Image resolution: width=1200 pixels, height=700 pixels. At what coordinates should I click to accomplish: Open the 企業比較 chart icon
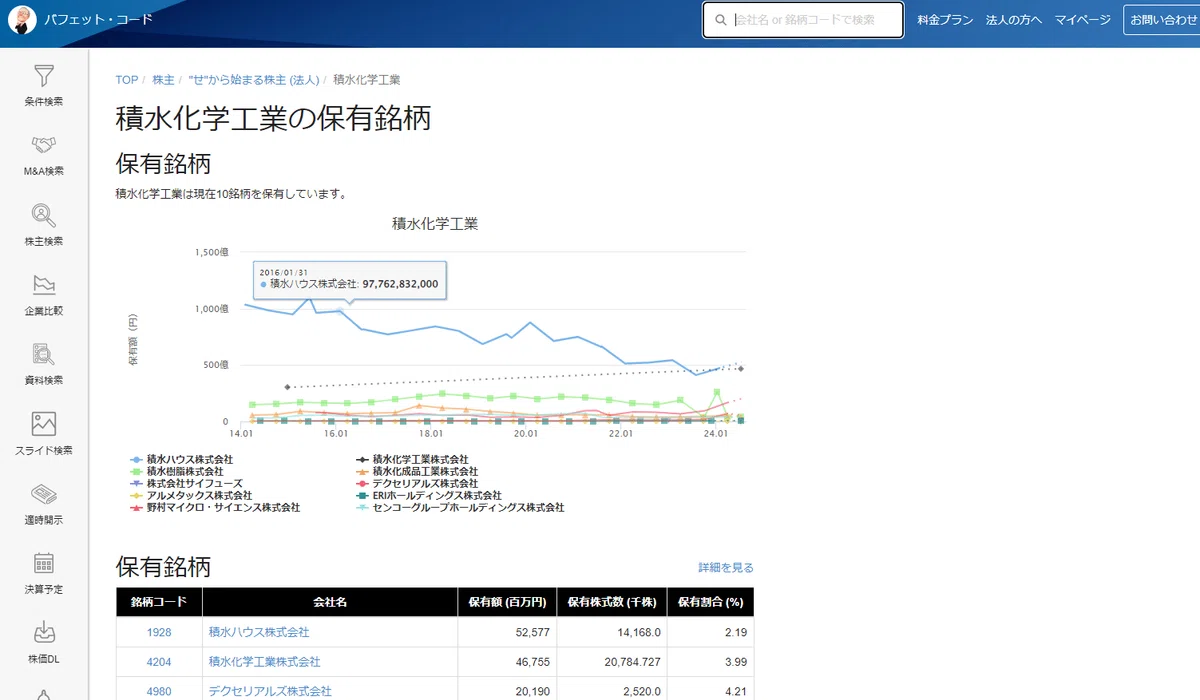44,285
